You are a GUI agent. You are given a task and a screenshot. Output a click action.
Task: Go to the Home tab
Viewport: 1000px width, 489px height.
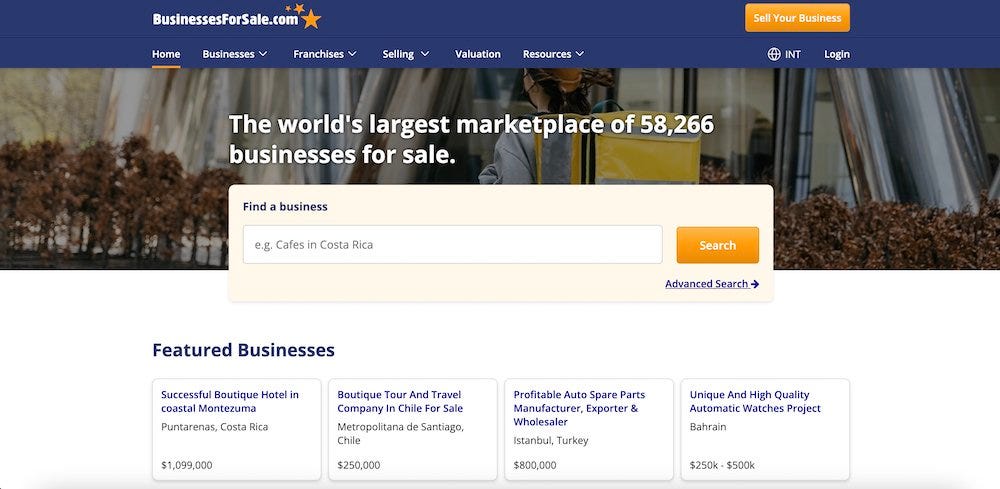pyautogui.click(x=166, y=54)
